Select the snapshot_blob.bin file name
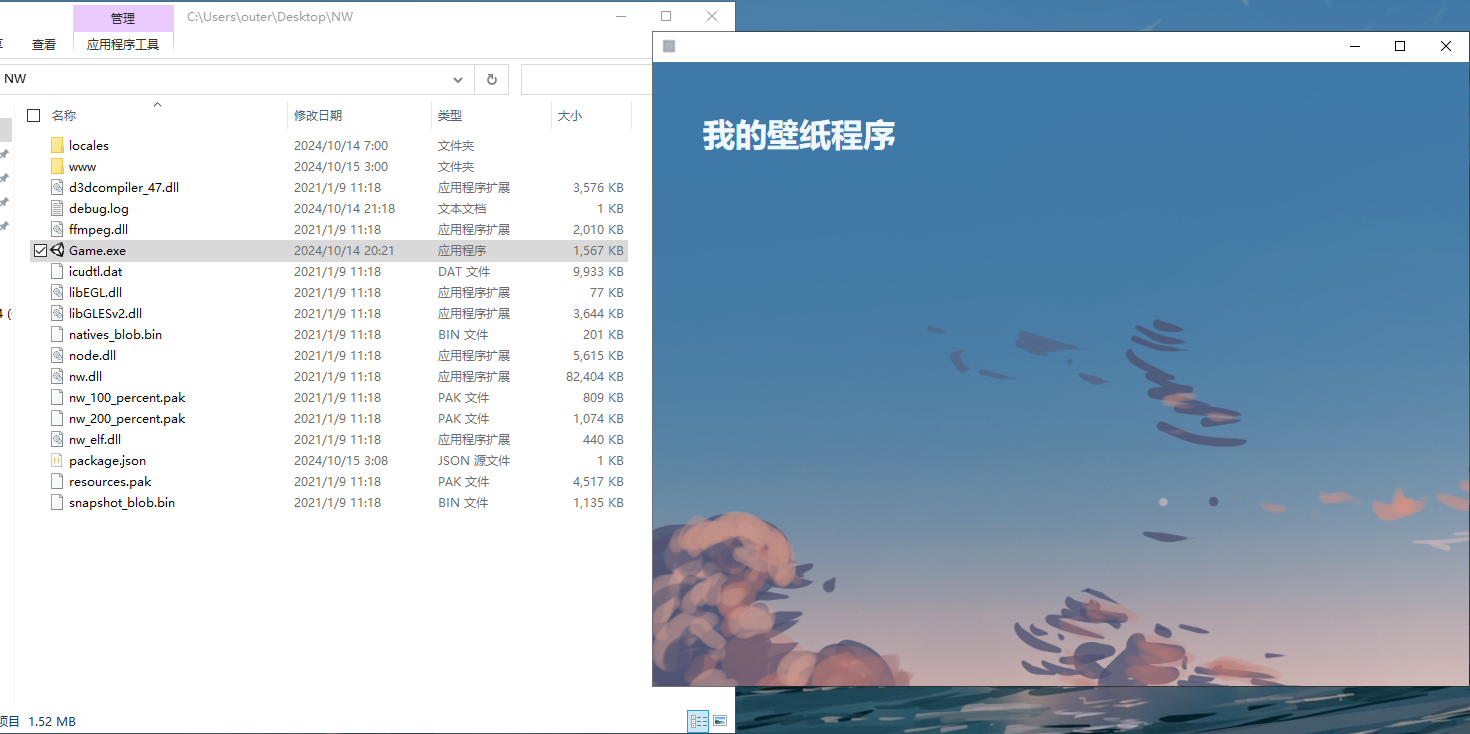The image size is (1470, 734). (x=122, y=503)
